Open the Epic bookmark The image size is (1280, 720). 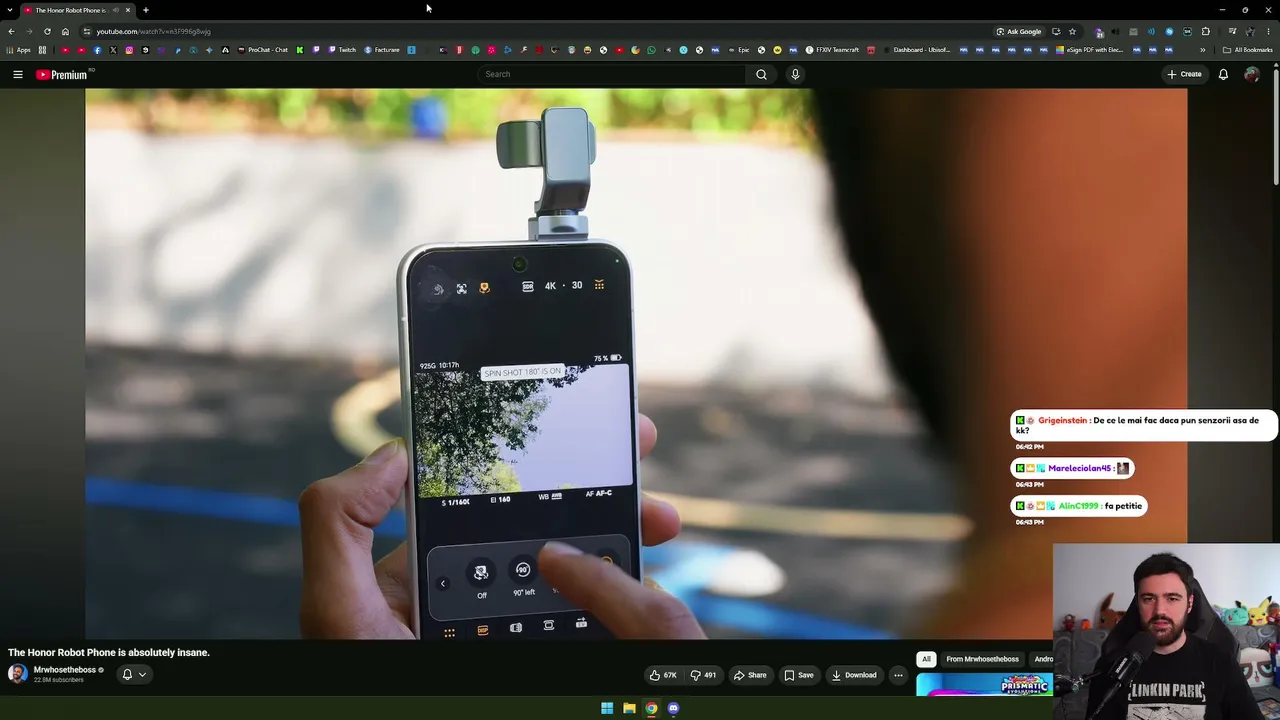(x=737, y=50)
